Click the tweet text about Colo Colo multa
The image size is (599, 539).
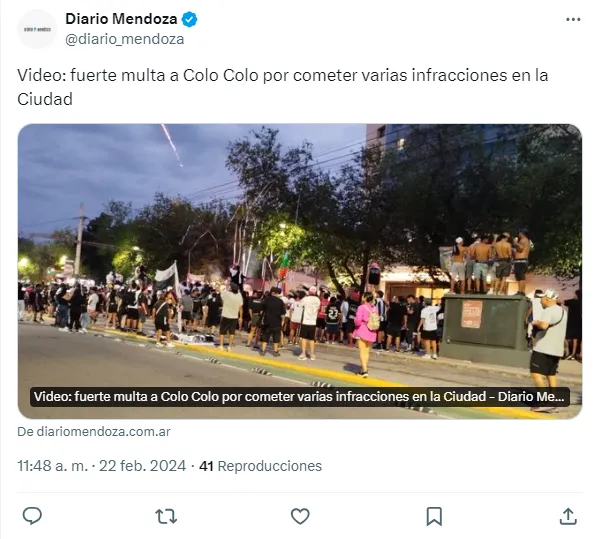tap(283, 87)
